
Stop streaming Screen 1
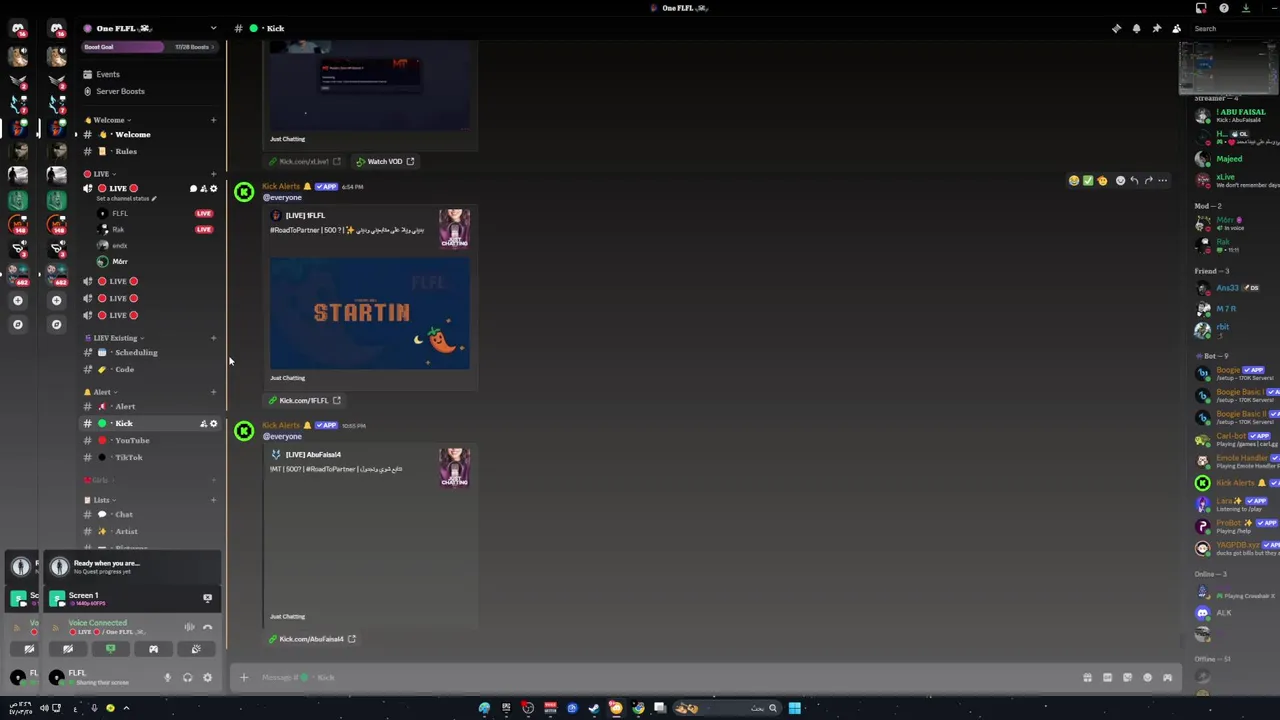(207, 598)
